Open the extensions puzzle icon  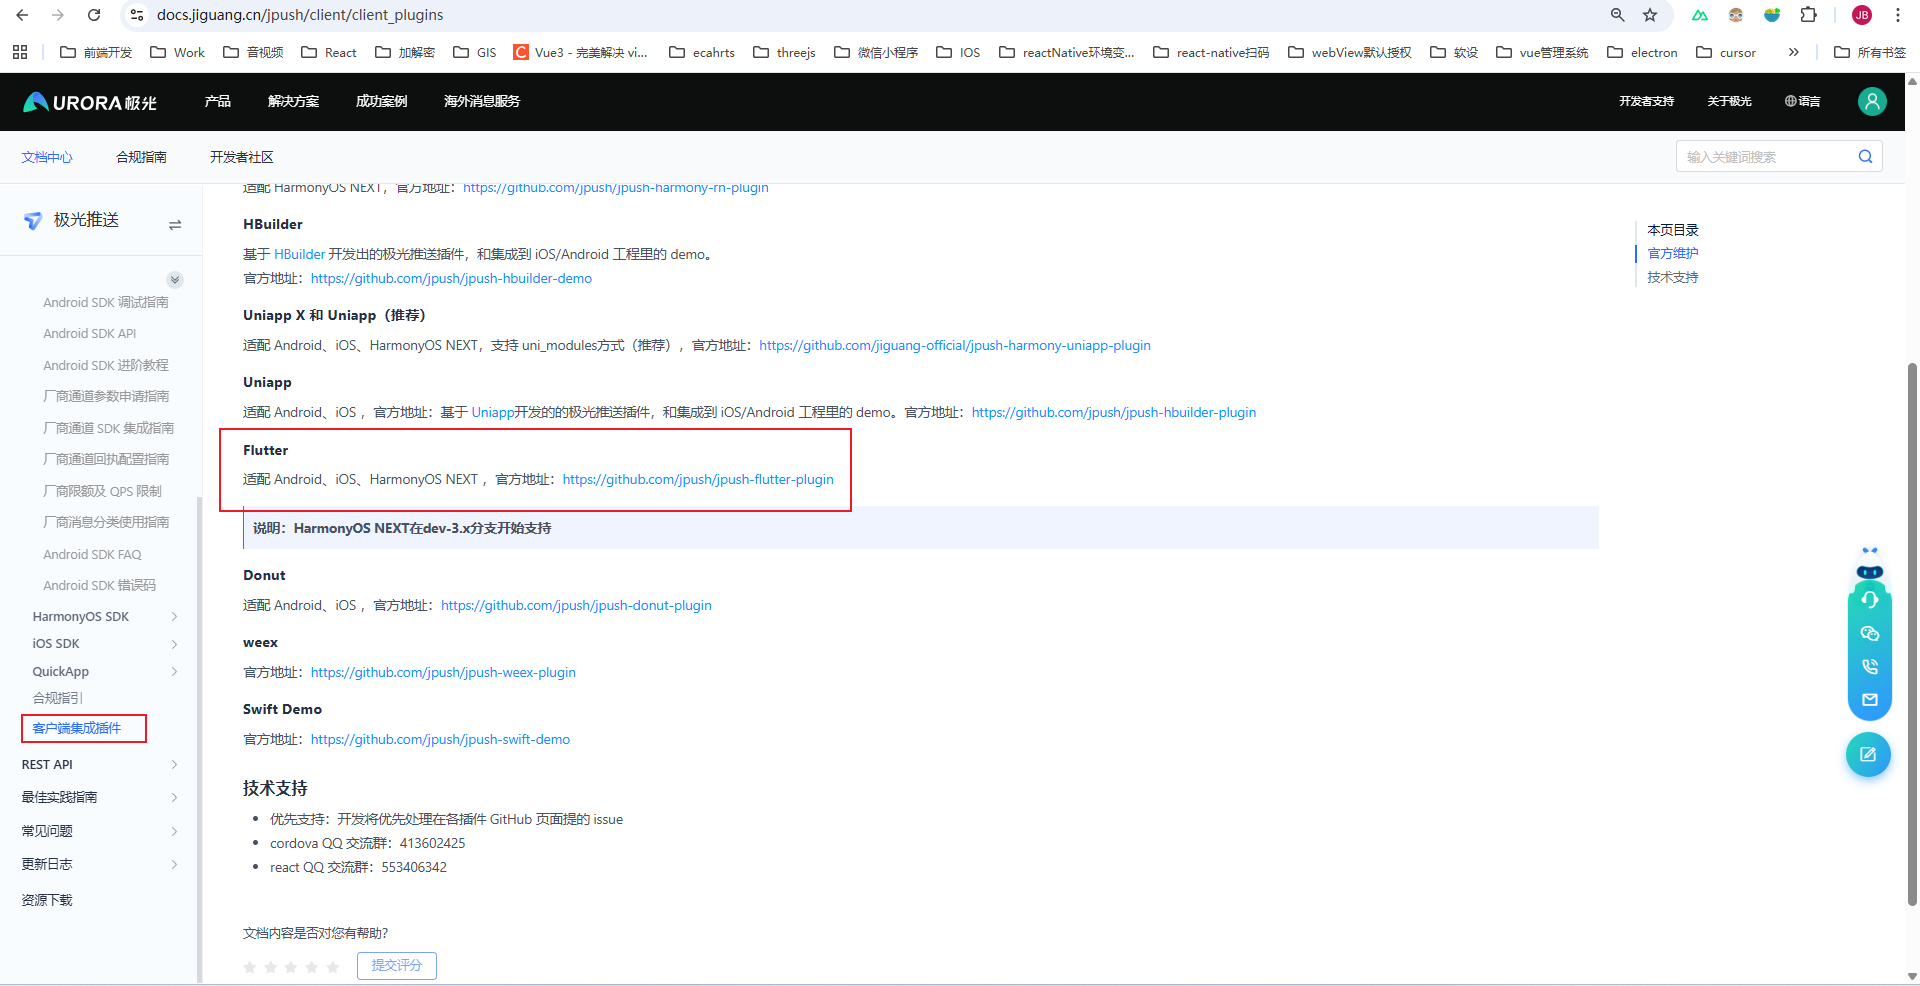point(1808,15)
